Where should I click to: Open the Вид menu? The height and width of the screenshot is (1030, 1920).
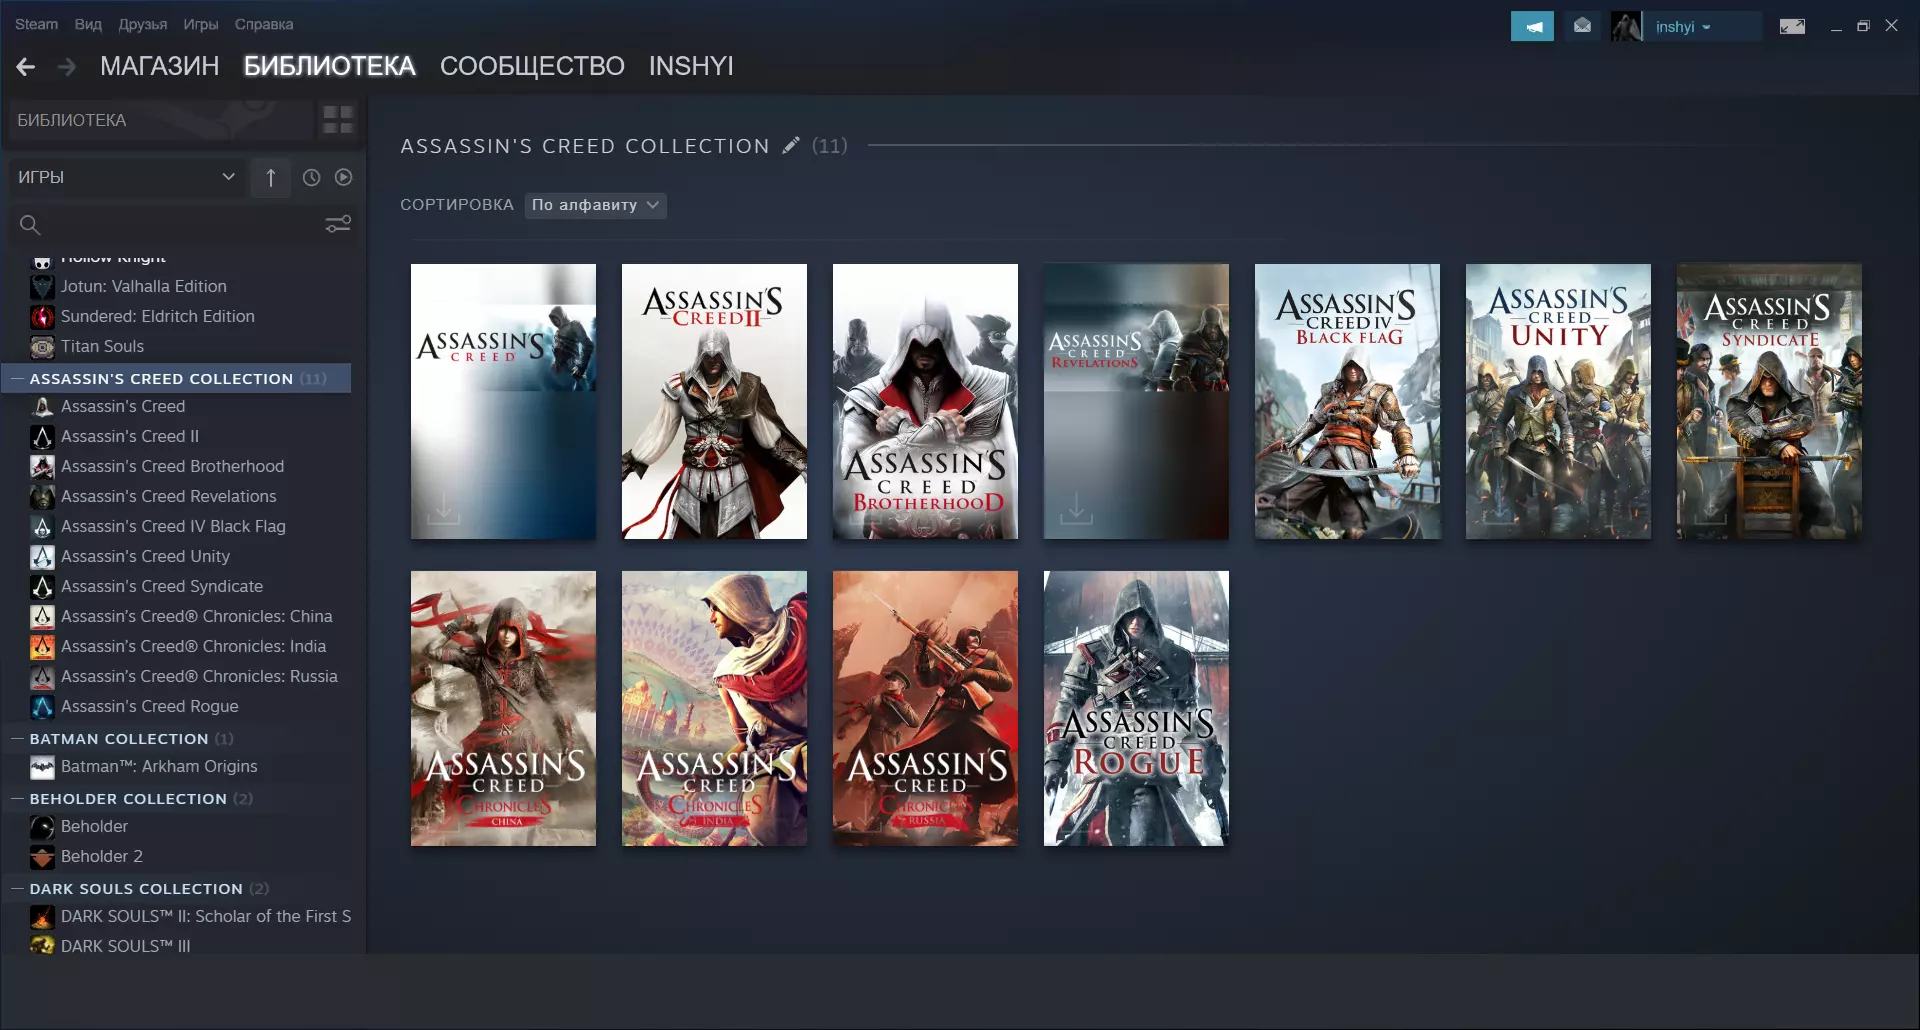click(x=88, y=24)
